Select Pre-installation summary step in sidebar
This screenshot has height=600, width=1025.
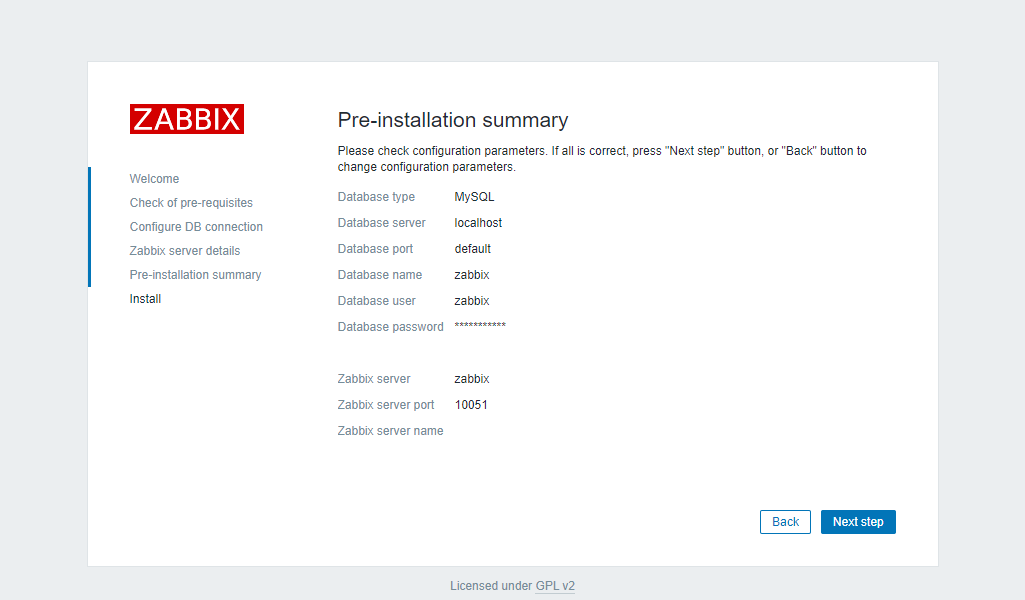click(195, 275)
